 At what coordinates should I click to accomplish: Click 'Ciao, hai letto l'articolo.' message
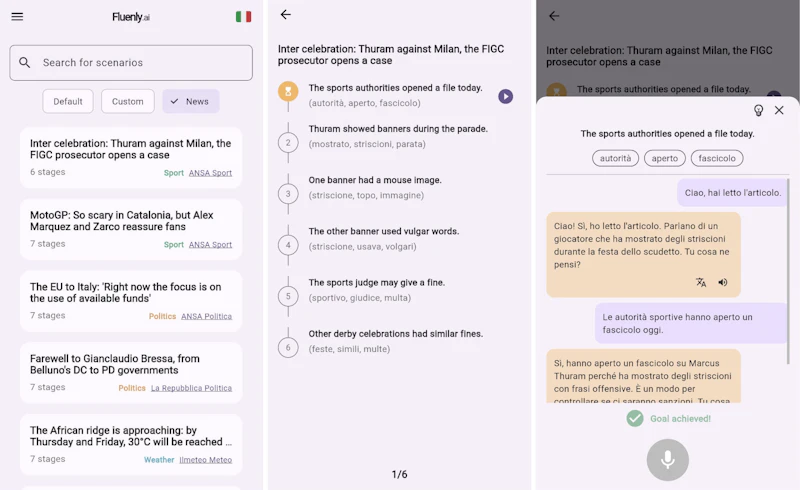pos(733,192)
